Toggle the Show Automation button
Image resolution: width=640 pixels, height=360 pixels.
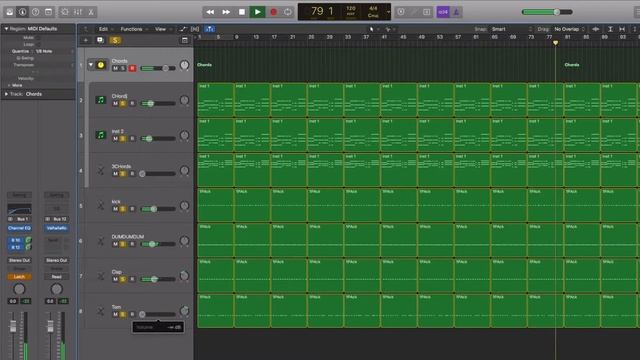pos(183,29)
